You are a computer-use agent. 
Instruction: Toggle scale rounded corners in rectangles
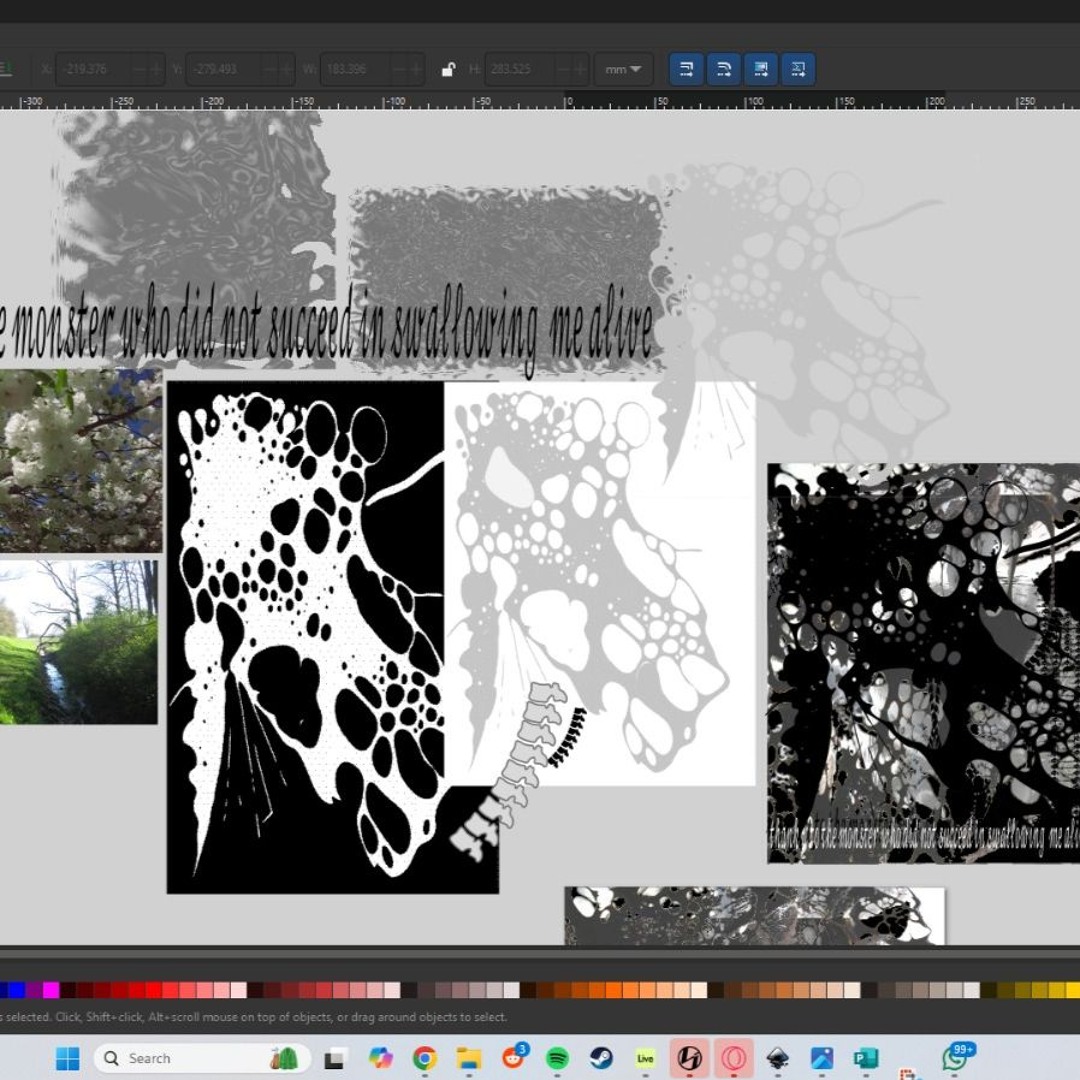724,69
